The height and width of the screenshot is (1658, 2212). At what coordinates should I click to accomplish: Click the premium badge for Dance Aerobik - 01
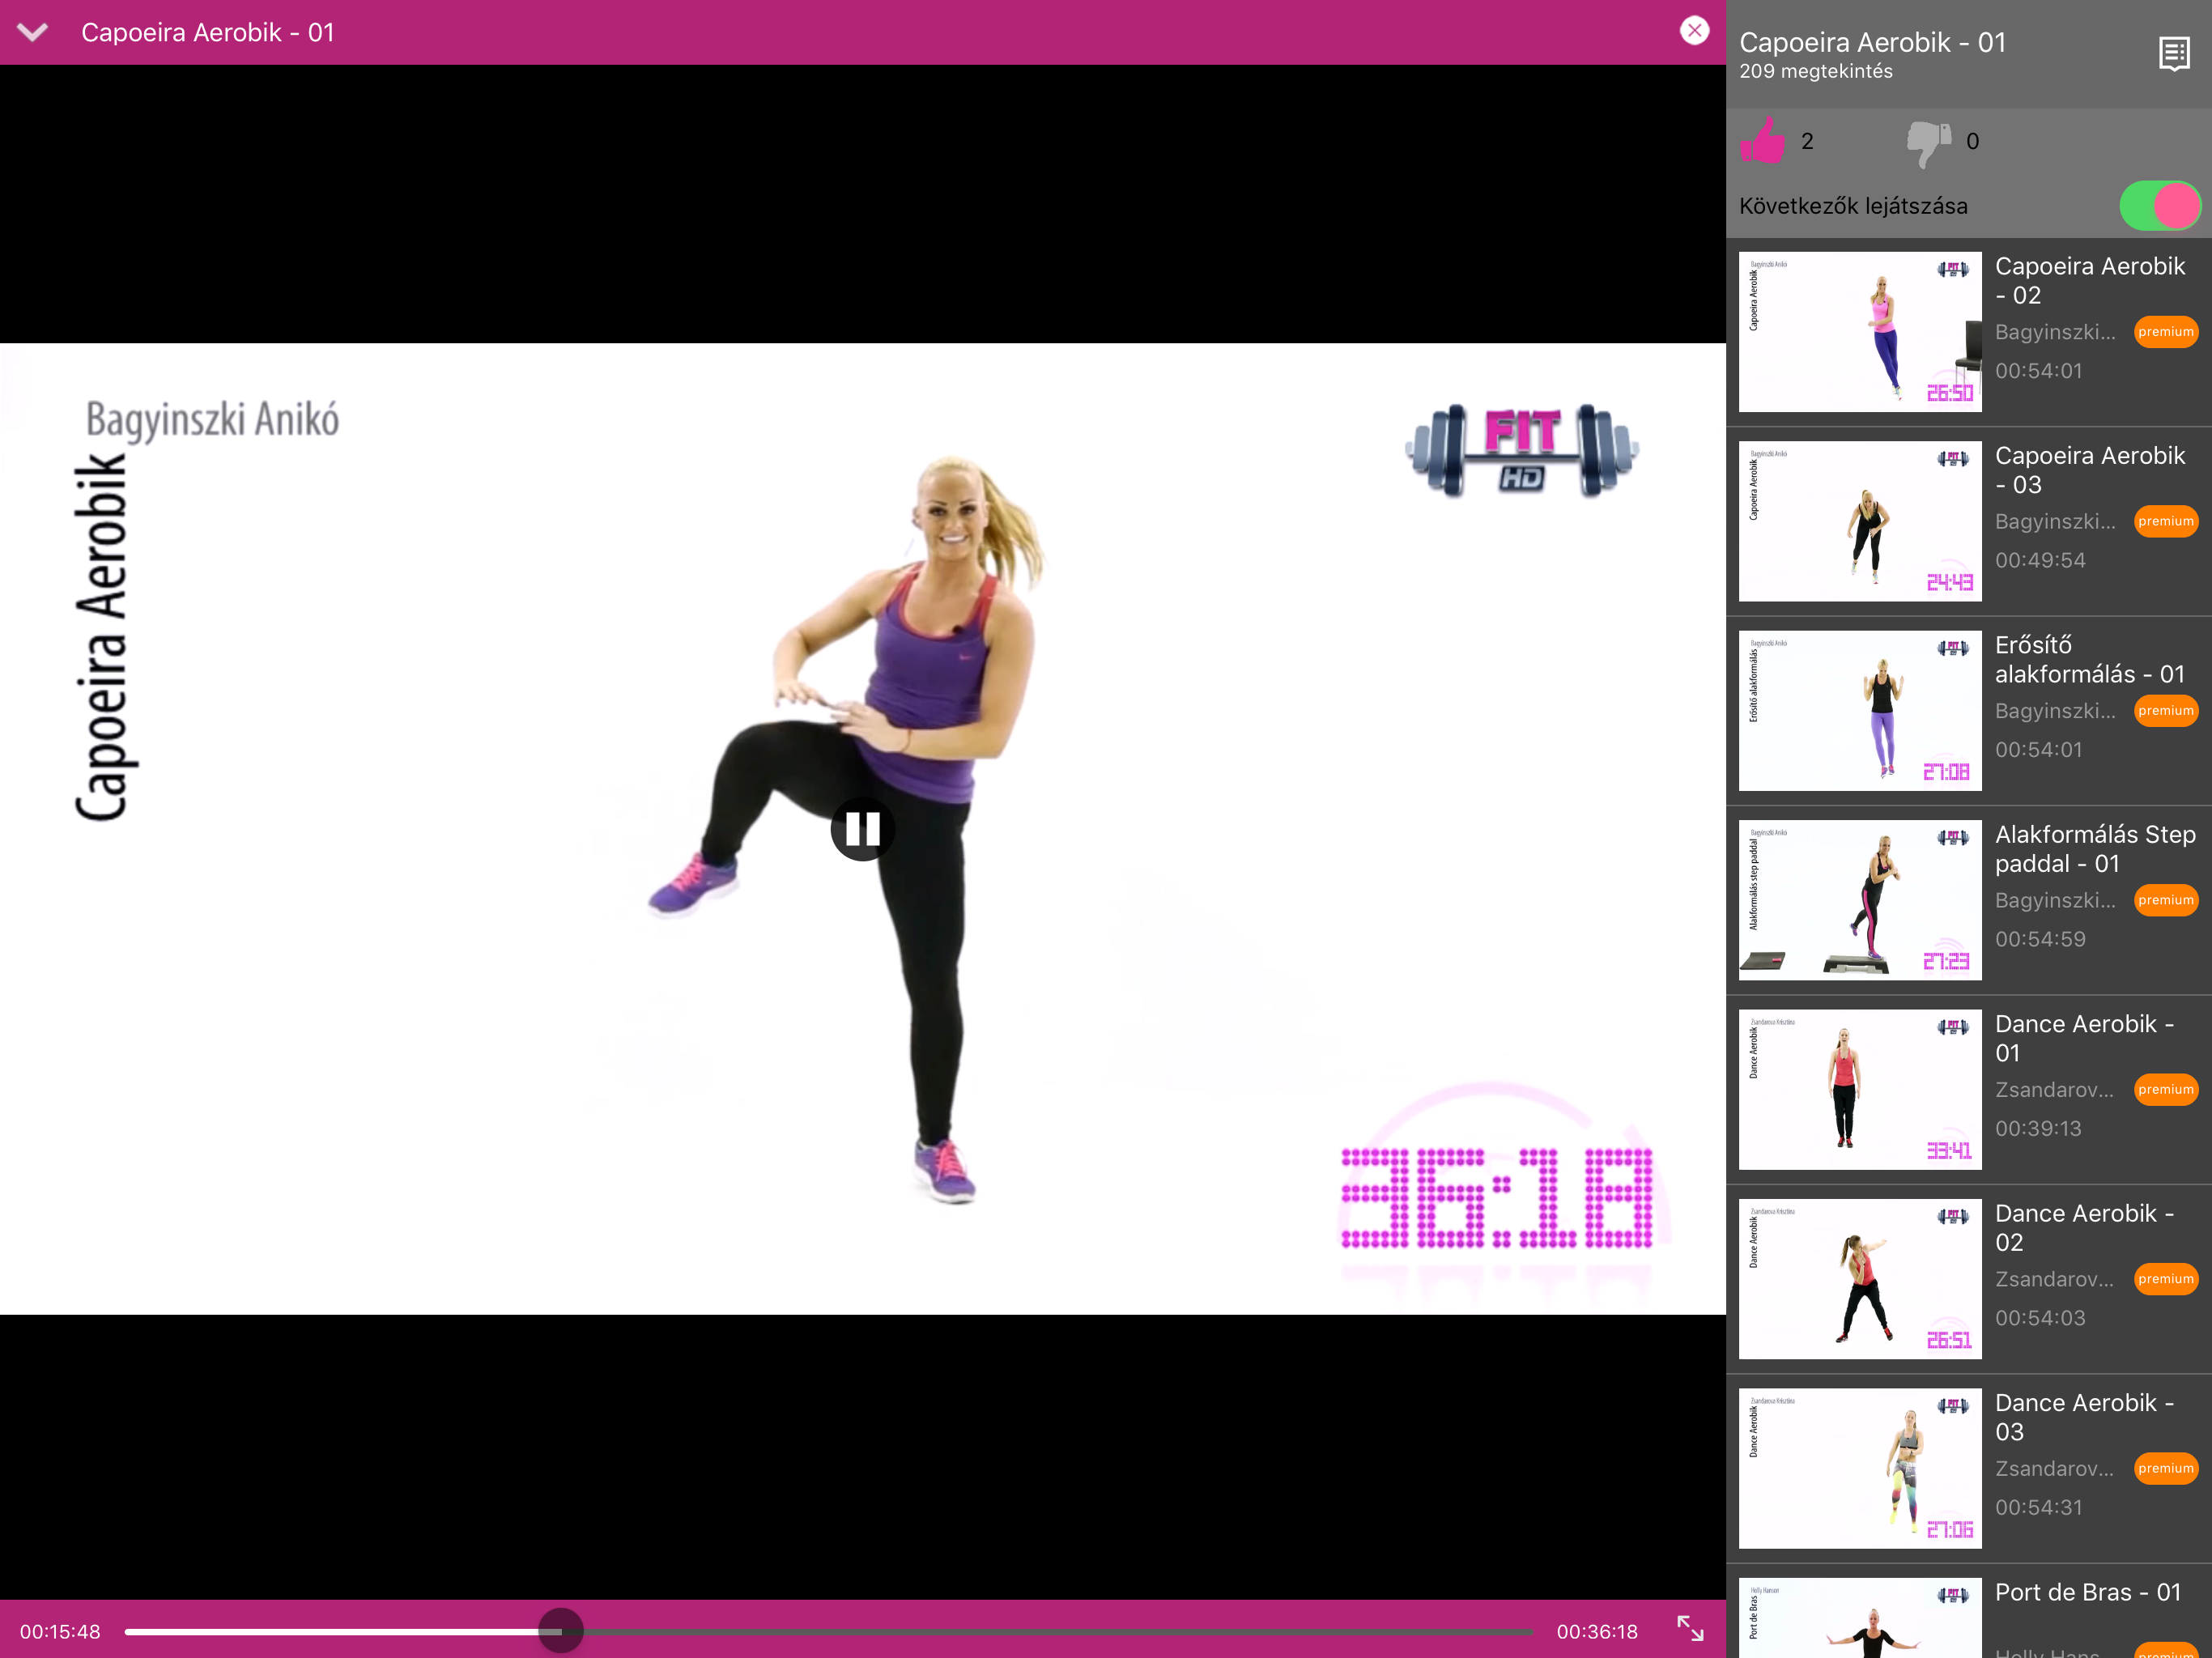(x=2166, y=1090)
